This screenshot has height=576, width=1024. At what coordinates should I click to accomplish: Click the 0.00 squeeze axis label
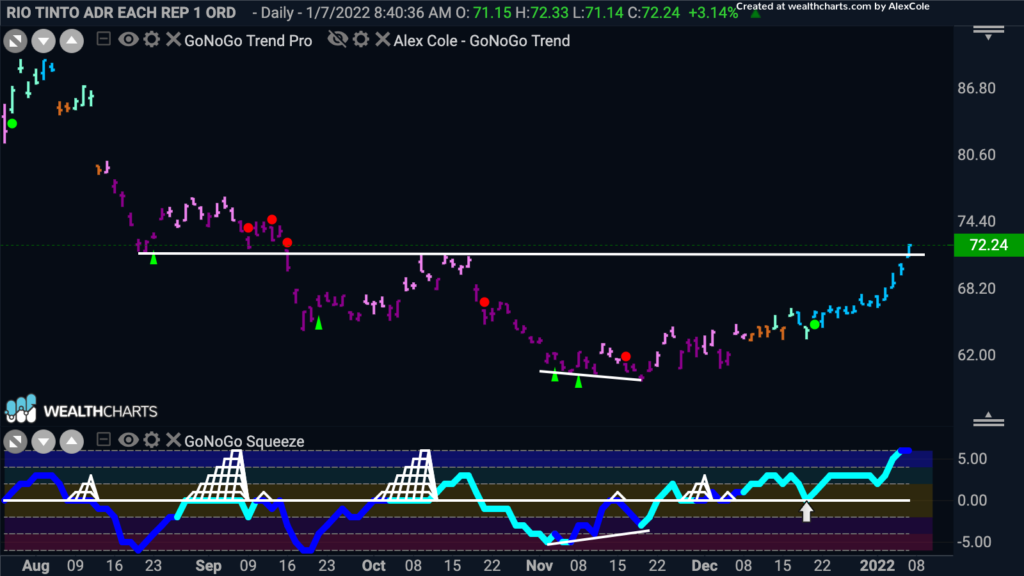972,500
